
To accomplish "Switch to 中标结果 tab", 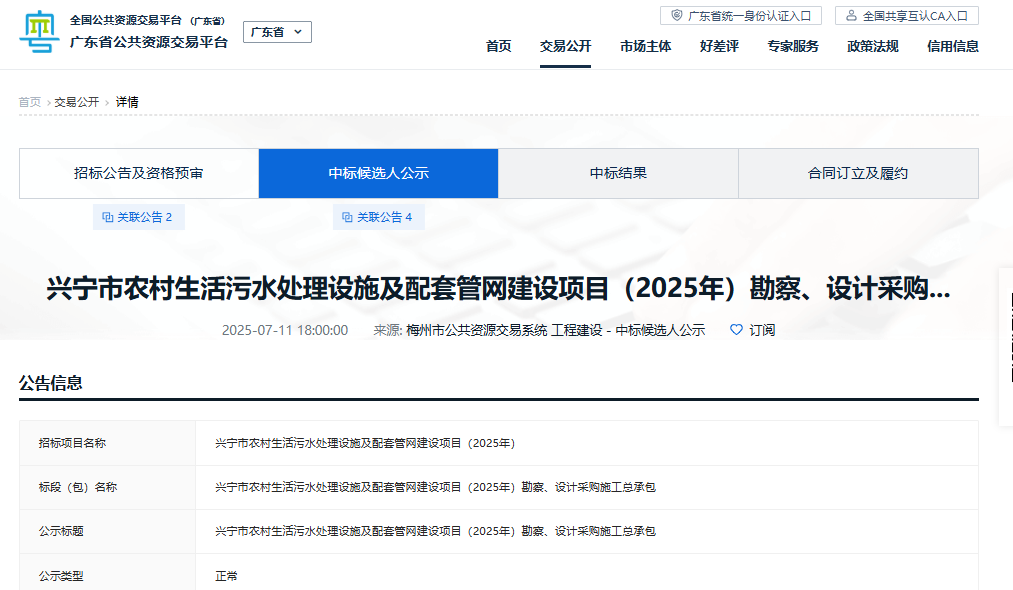I will (x=618, y=173).
